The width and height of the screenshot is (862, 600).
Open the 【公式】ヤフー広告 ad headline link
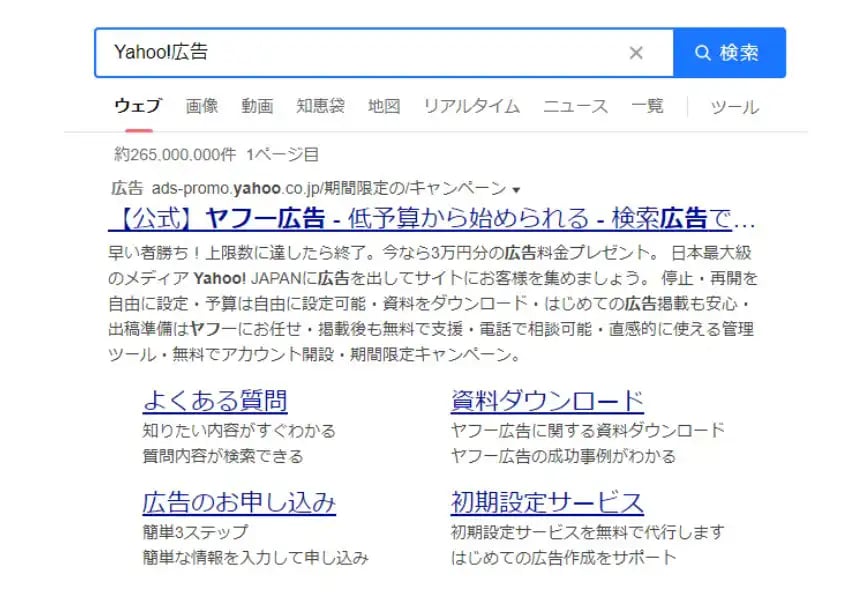click(x=431, y=219)
